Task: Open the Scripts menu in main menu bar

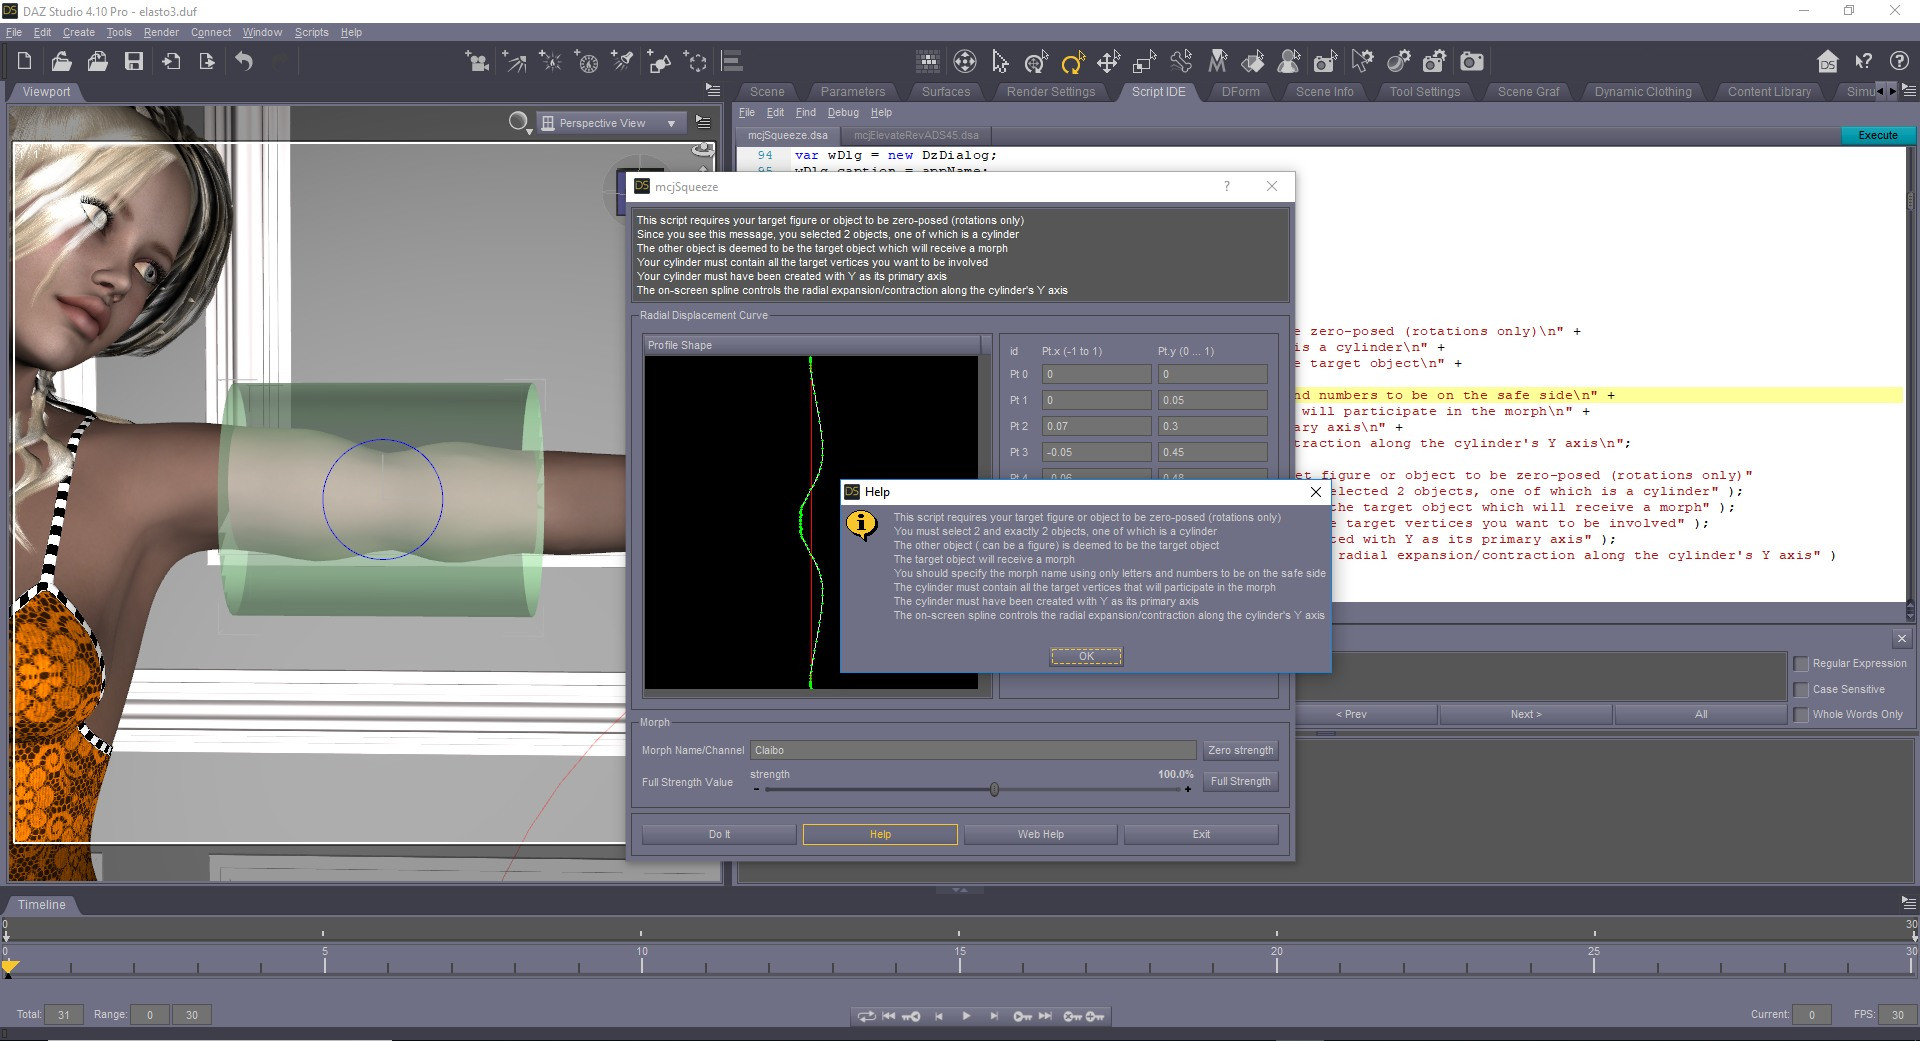Action: 311,32
